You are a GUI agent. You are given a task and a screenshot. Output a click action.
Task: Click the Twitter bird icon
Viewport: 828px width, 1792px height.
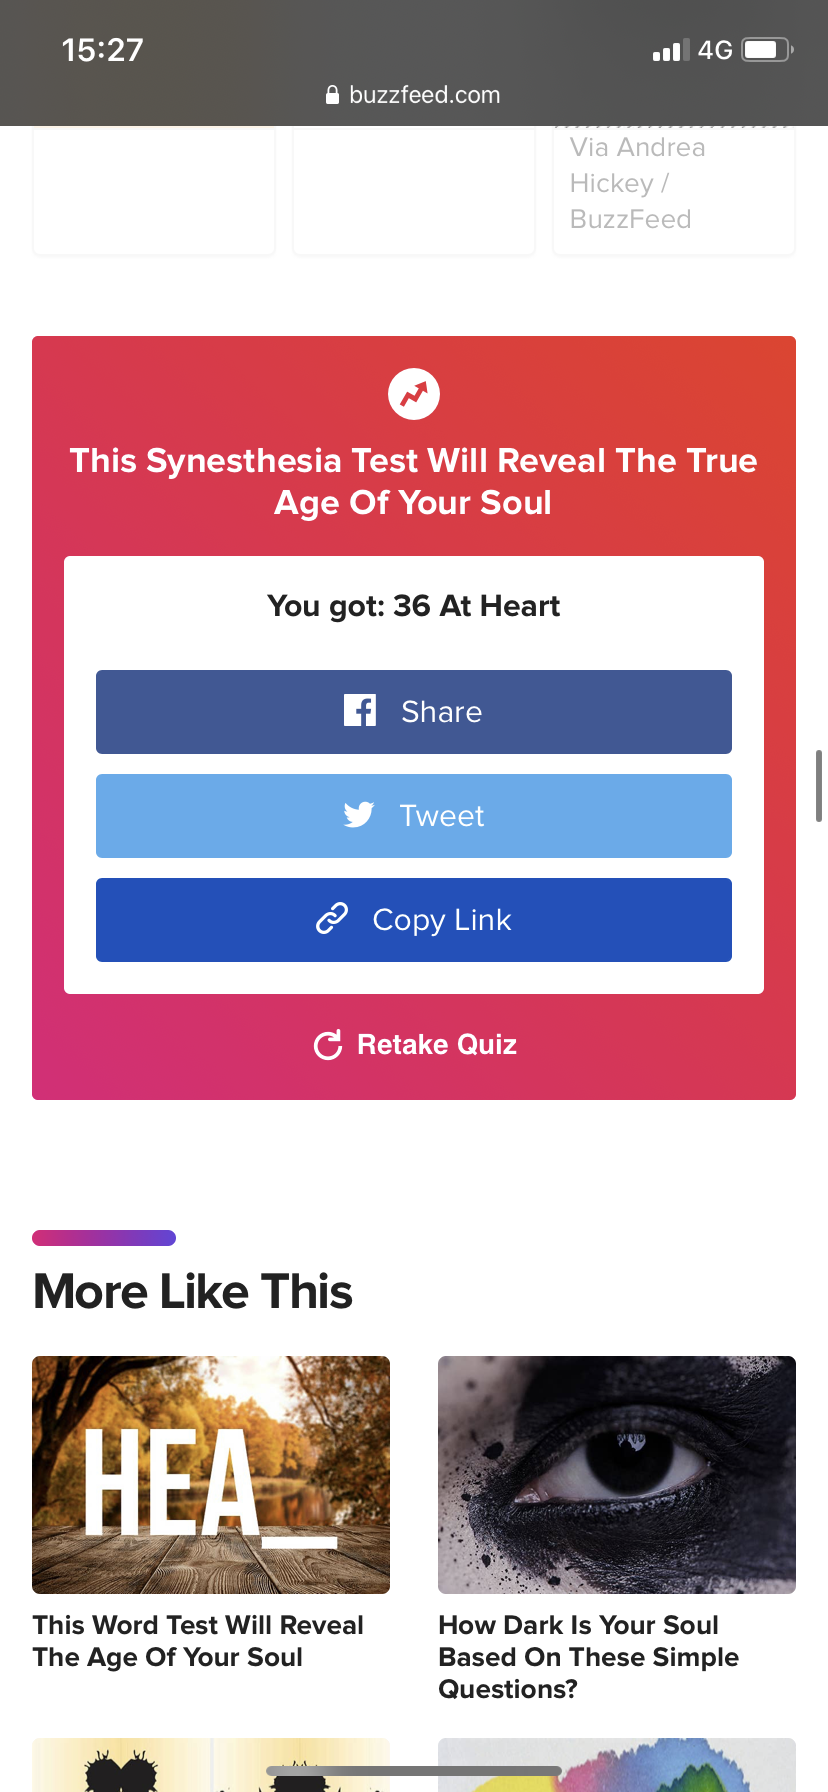(359, 815)
